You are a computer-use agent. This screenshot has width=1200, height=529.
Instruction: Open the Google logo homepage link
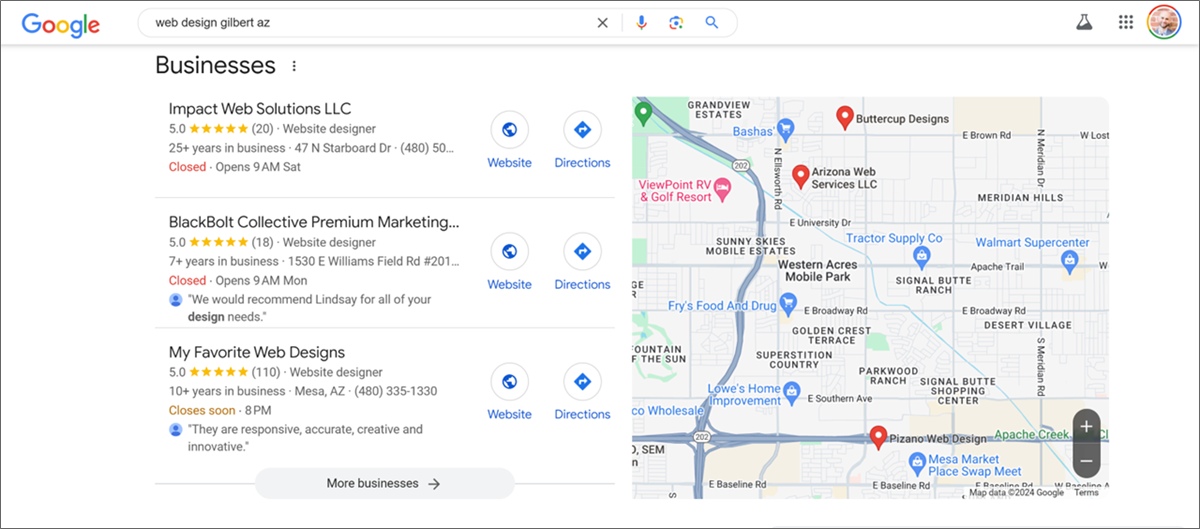(x=61, y=24)
